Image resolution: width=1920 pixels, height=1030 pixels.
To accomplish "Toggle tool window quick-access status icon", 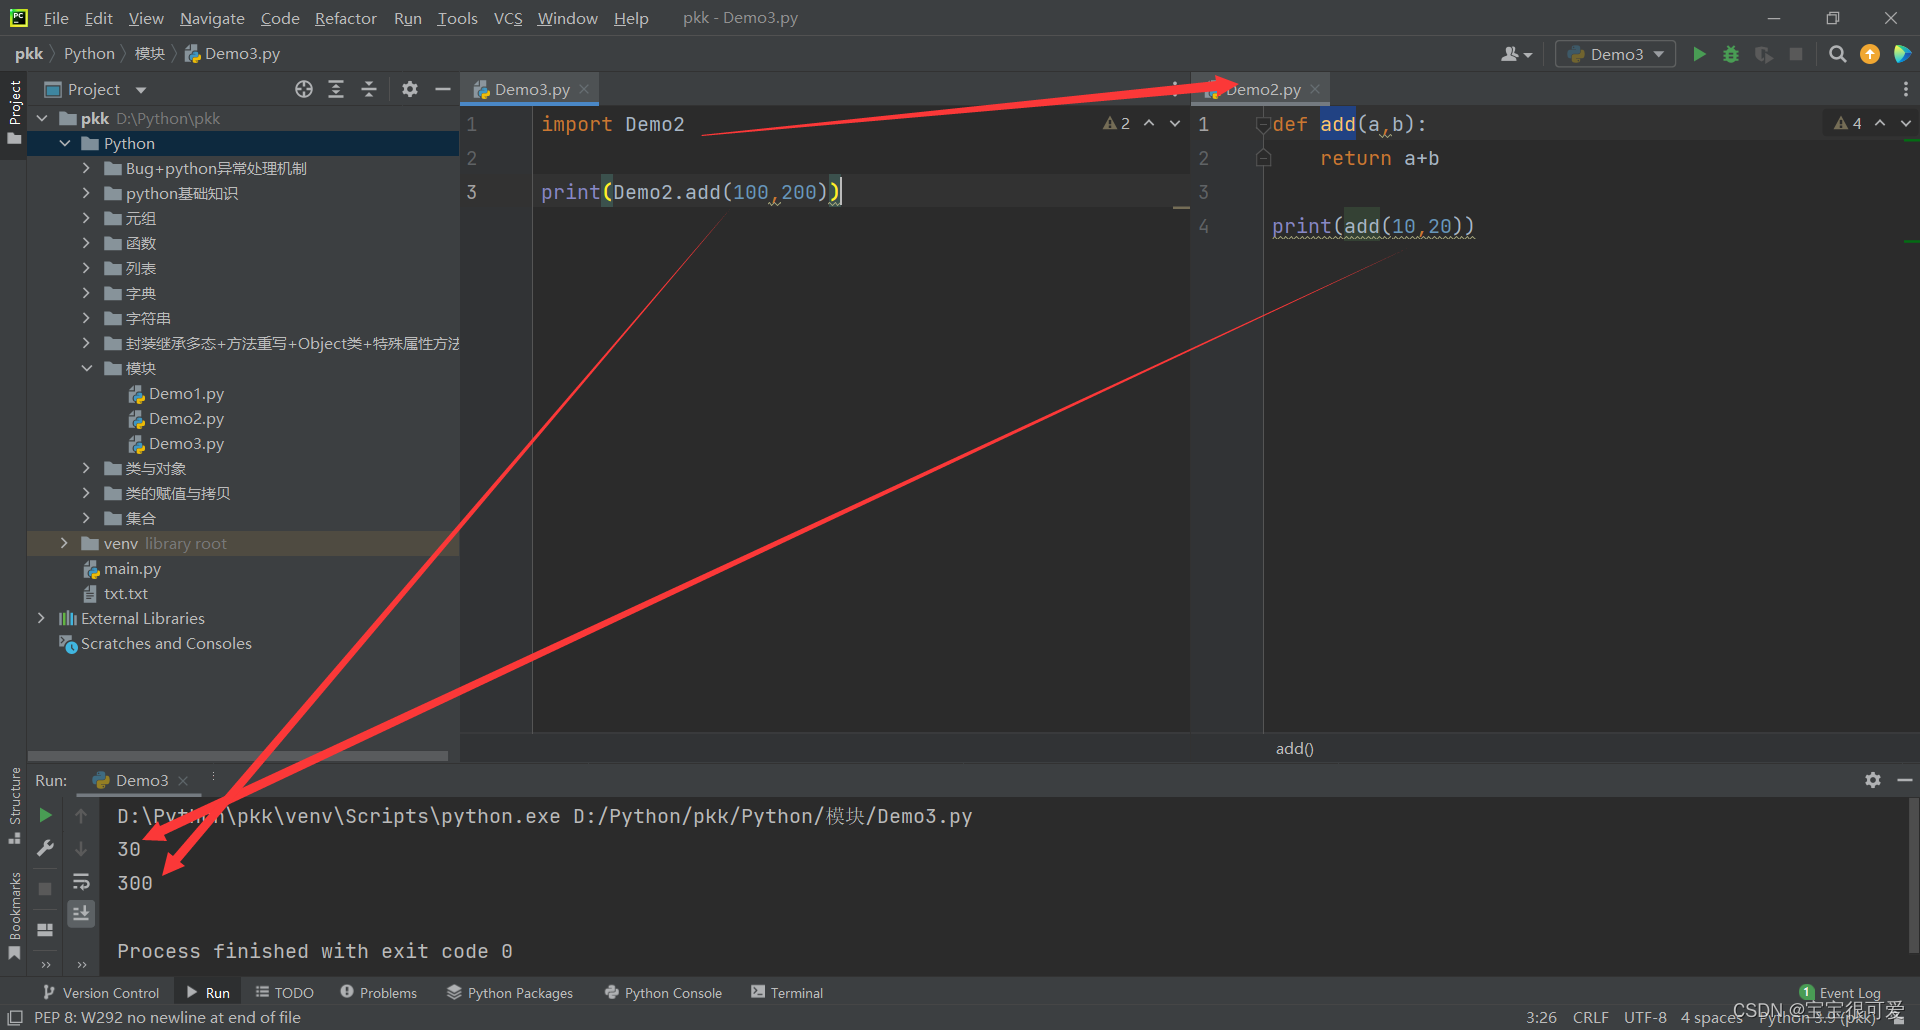I will point(15,1017).
